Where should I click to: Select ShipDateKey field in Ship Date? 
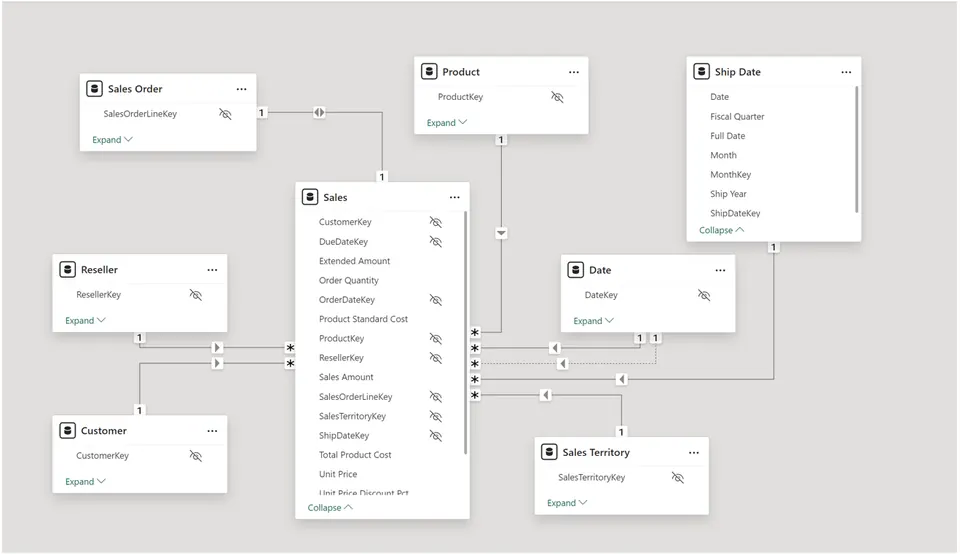[x=735, y=213]
